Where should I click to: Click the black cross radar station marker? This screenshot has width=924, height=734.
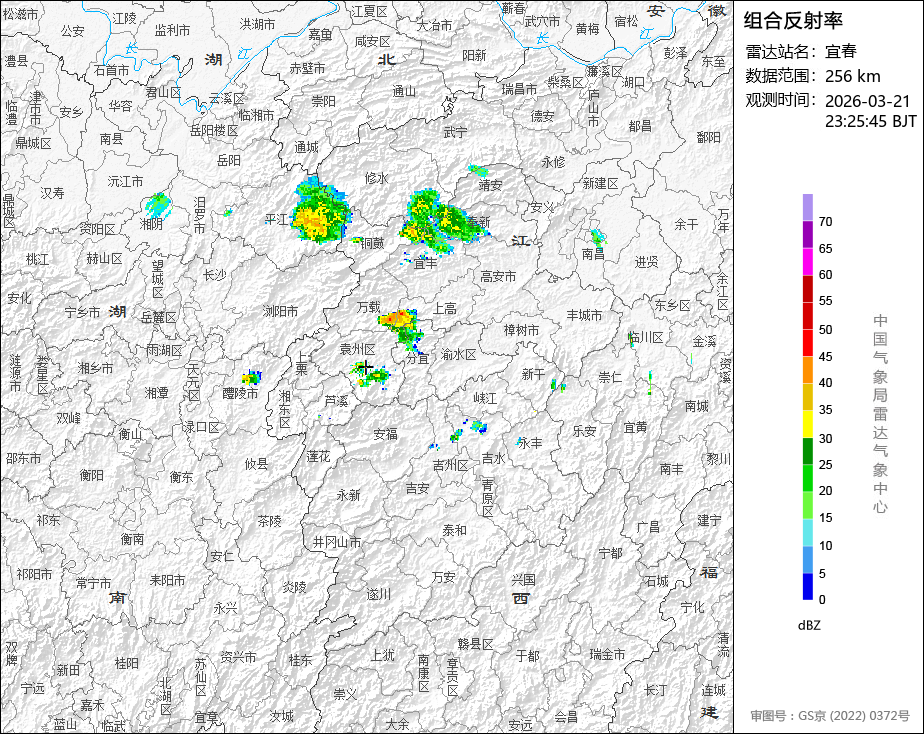tap(365, 368)
